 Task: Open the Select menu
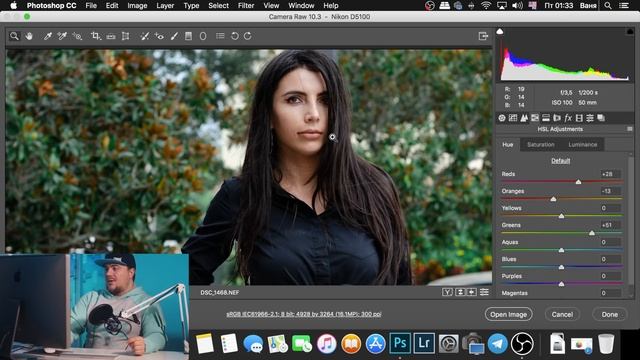[x=218, y=6]
